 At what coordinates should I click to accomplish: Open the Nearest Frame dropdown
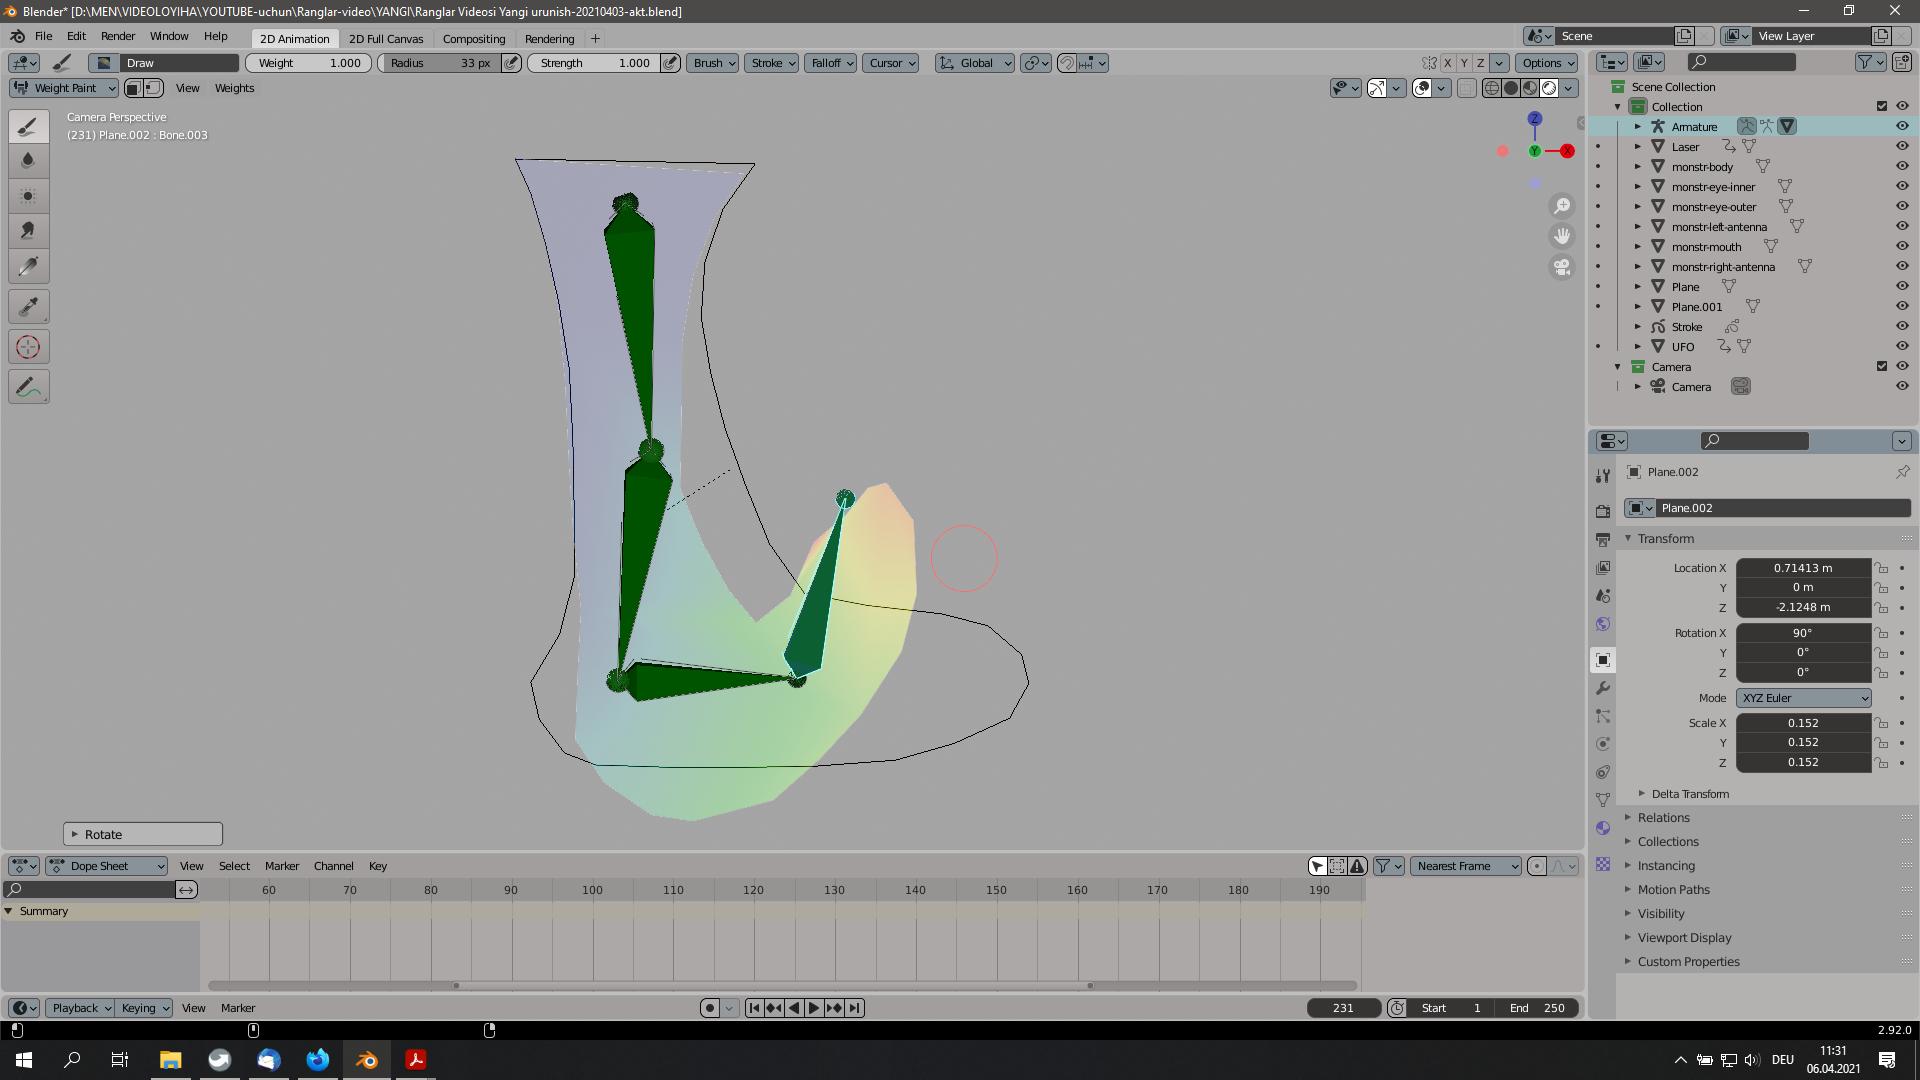tap(1466, 866)
